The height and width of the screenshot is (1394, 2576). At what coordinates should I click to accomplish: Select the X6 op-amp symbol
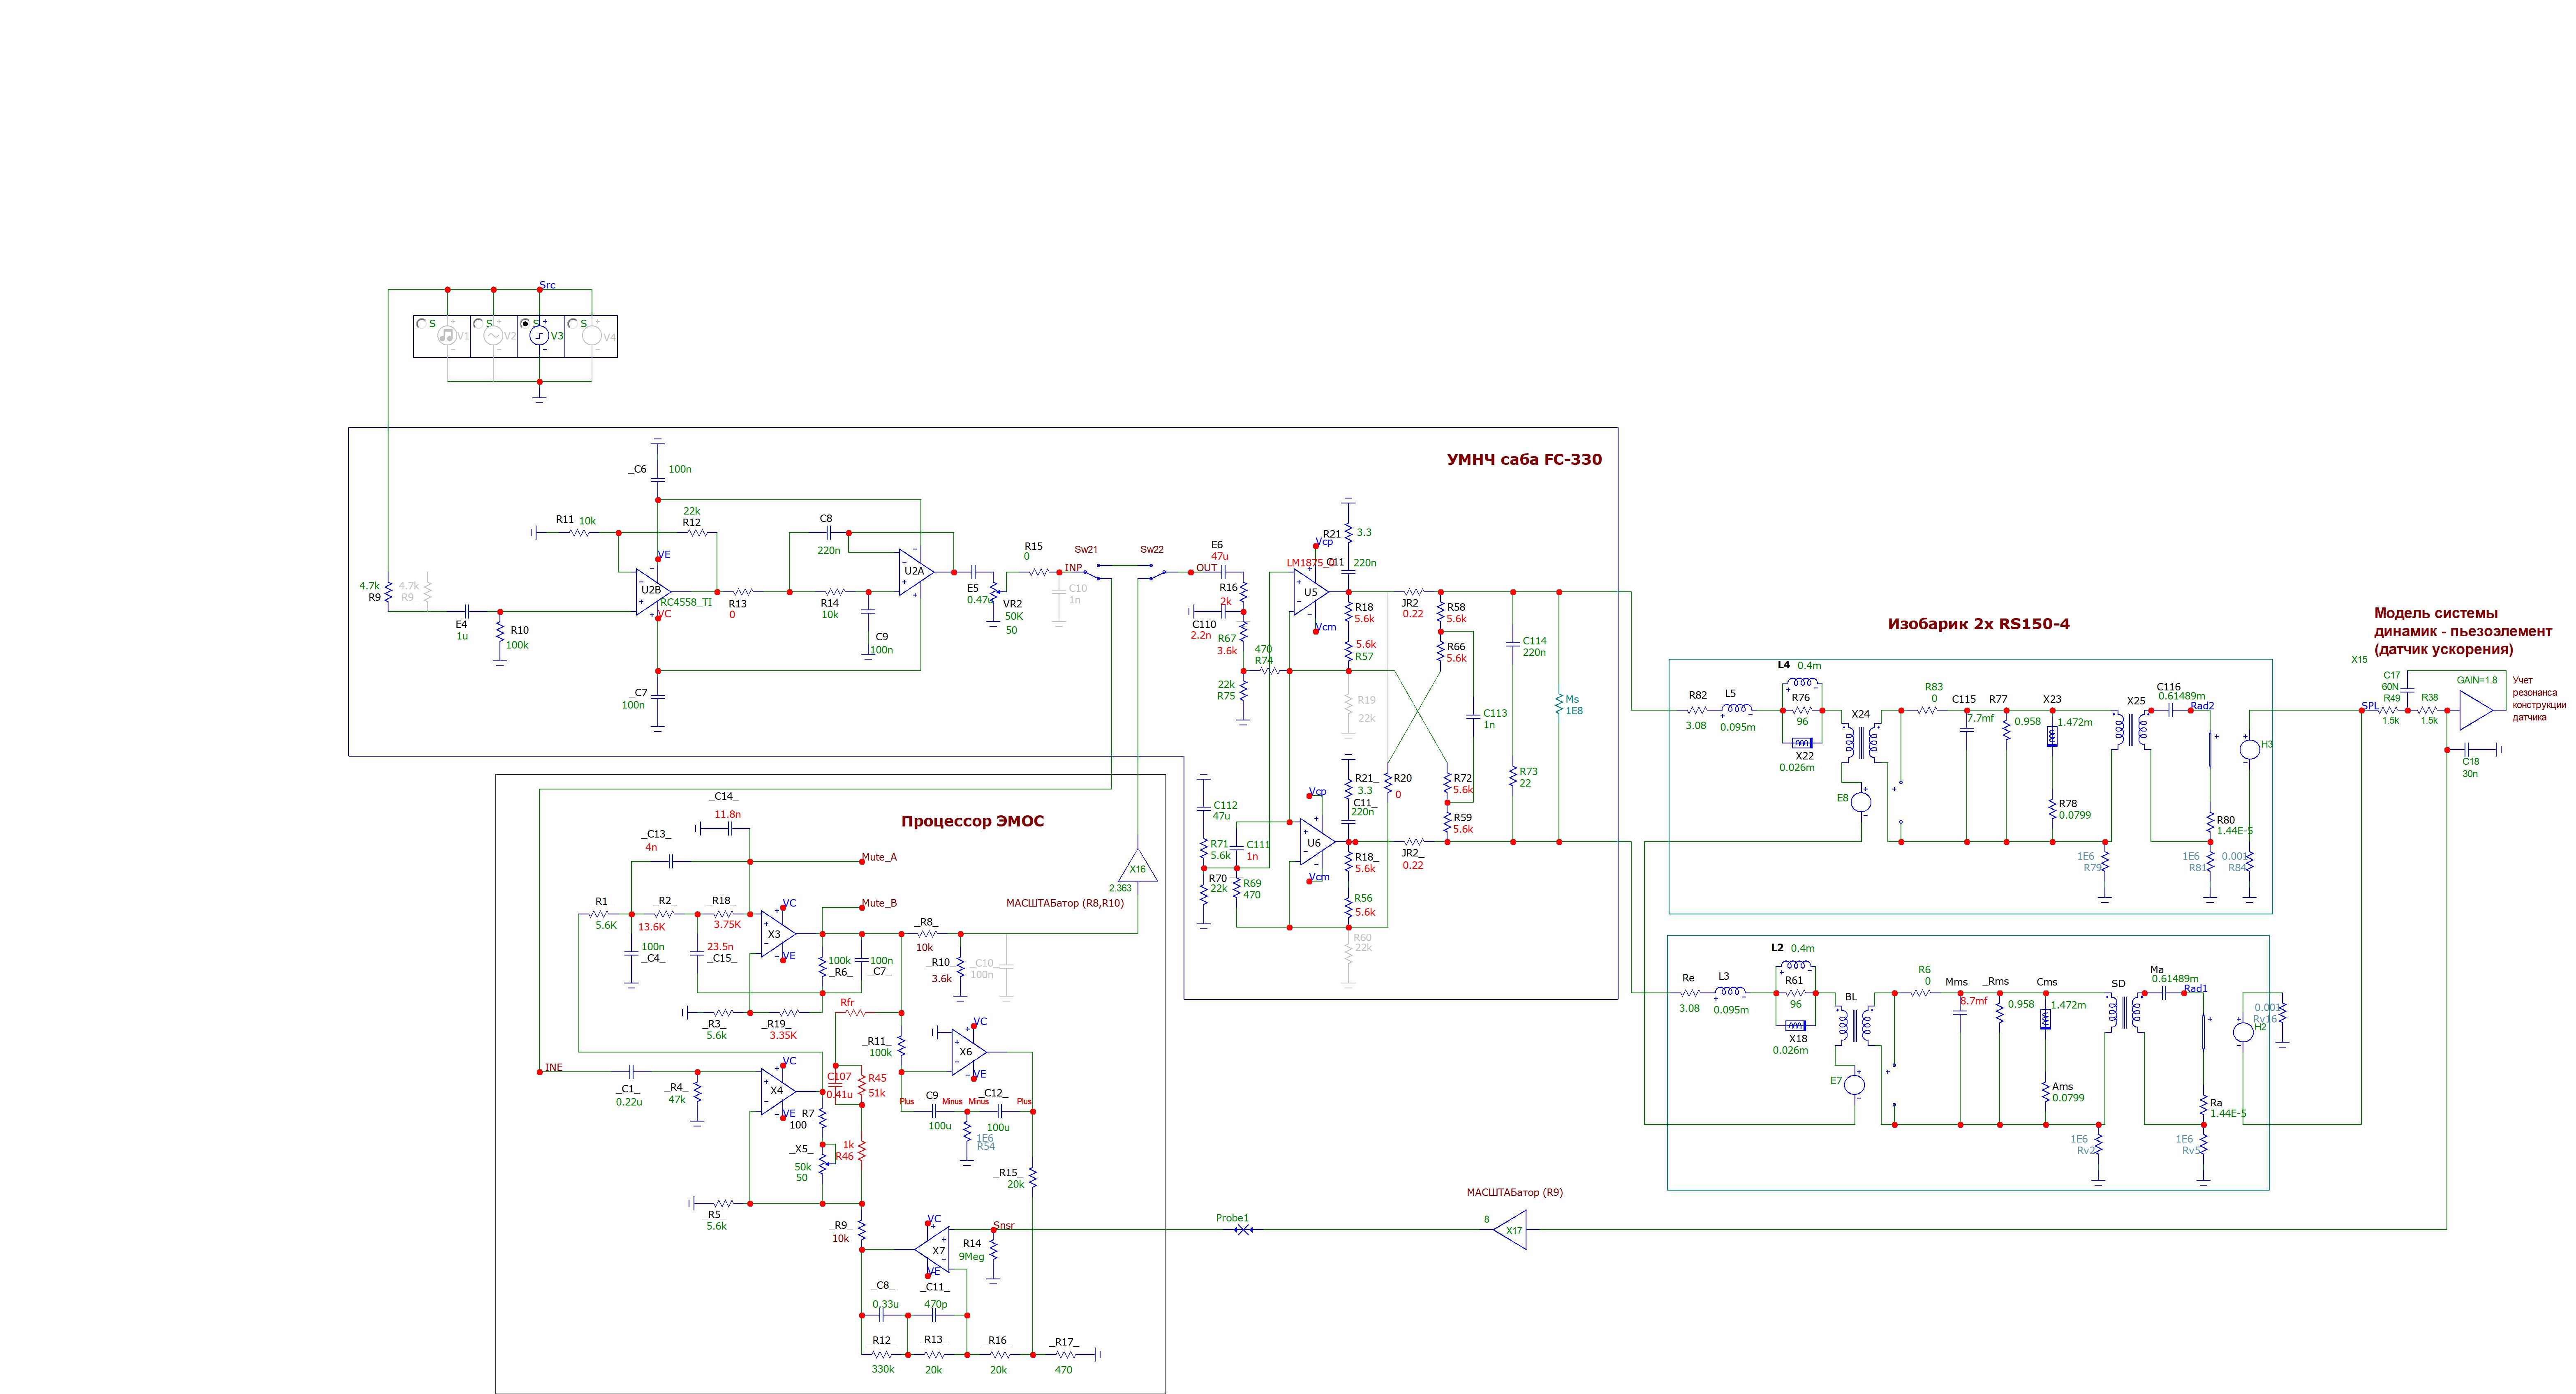coord(968,1052)
